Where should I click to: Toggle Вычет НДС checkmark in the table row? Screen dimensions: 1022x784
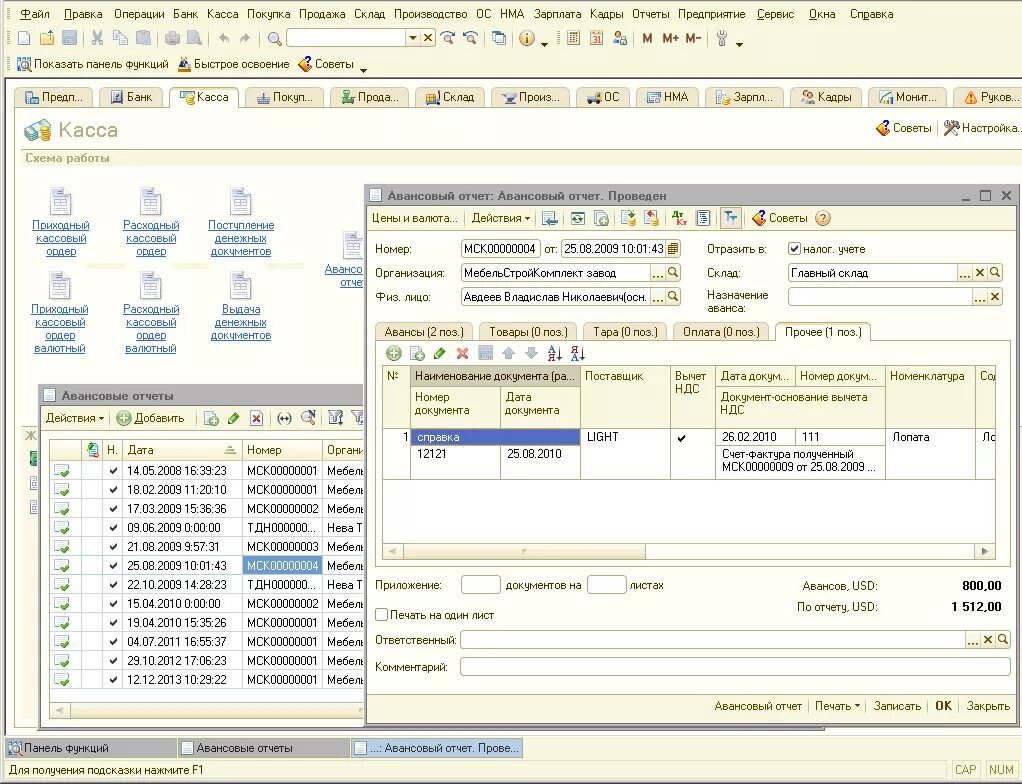tap(682, 438)
